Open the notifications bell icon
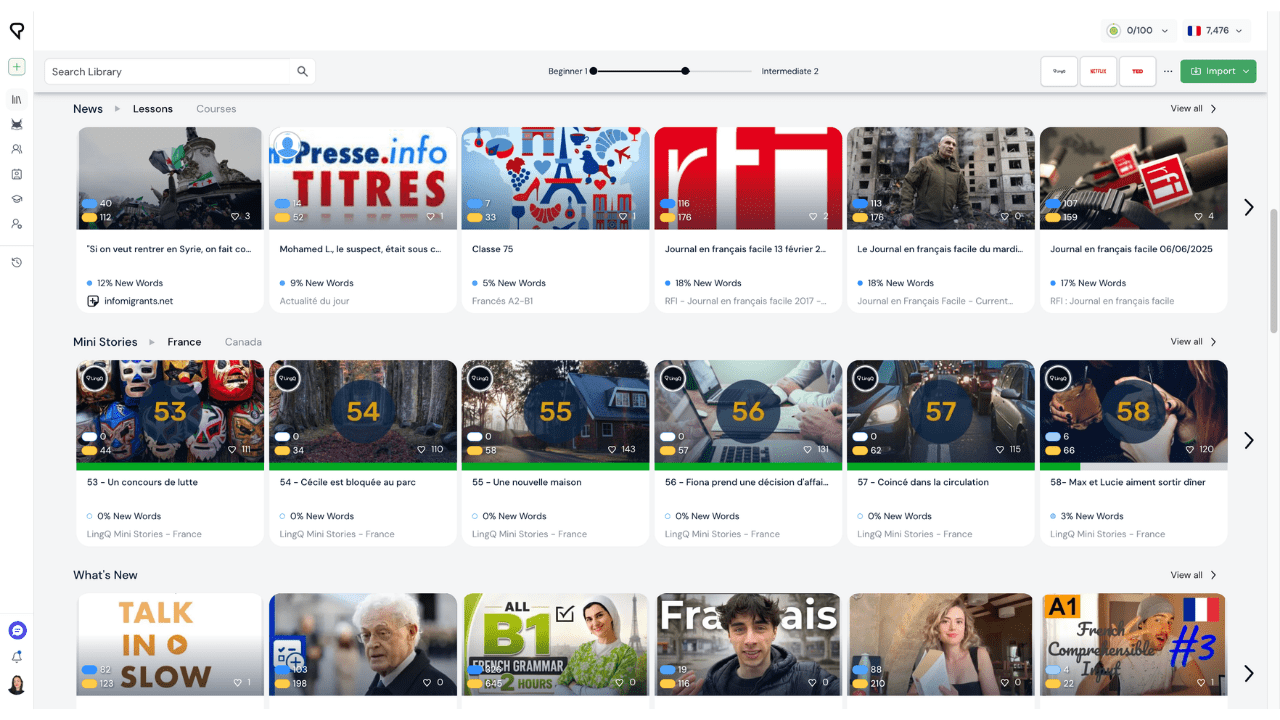Screen dimensions: 1280x720 [x=17, y=657]
